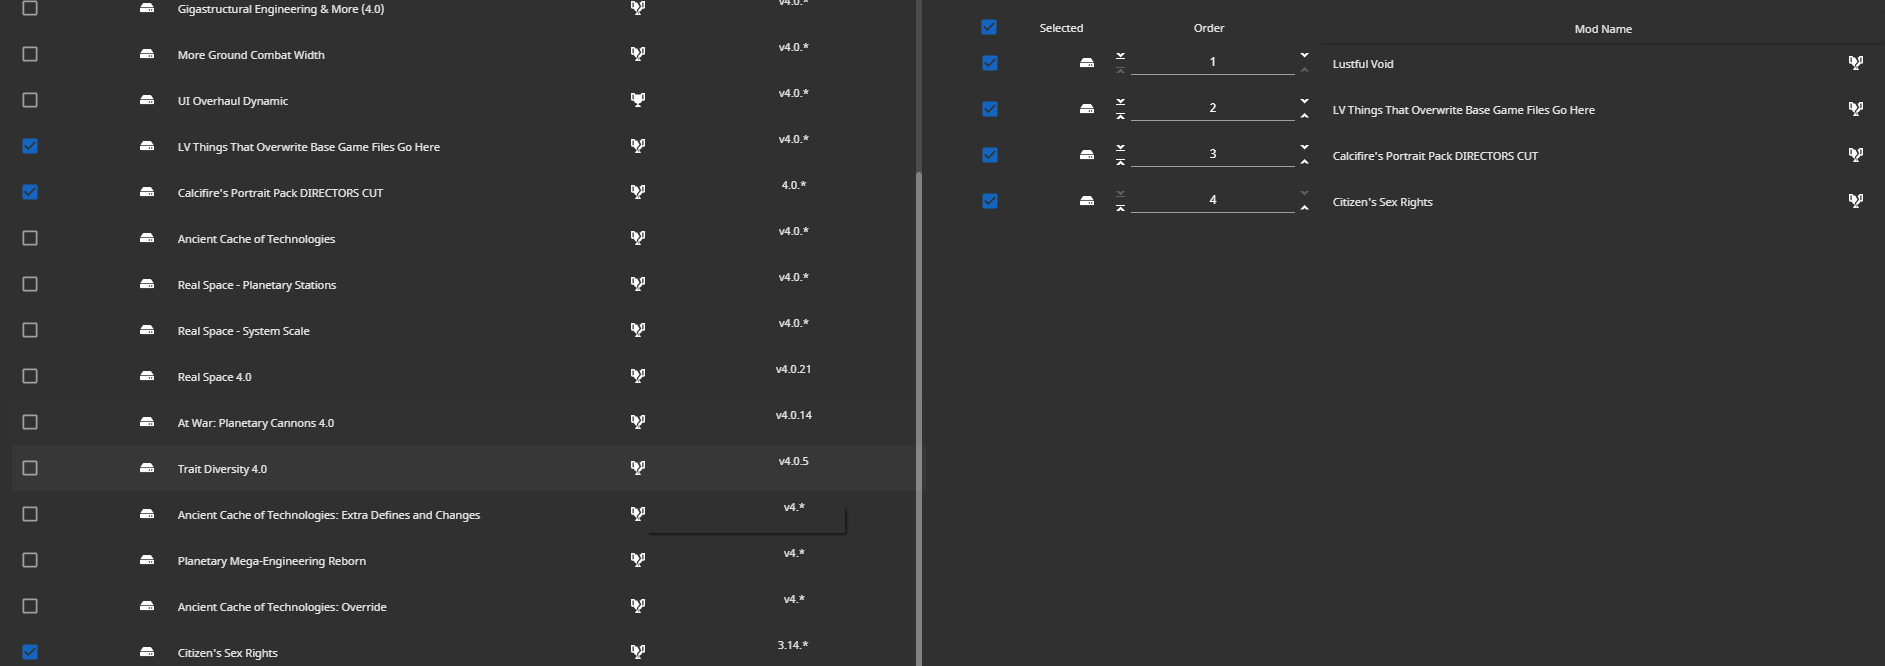The height and width of the screenshot is (666, 1885).
Task: Enable the More Ground Combat Width mod
Action: pyautogui.click(x=30, y=54)
